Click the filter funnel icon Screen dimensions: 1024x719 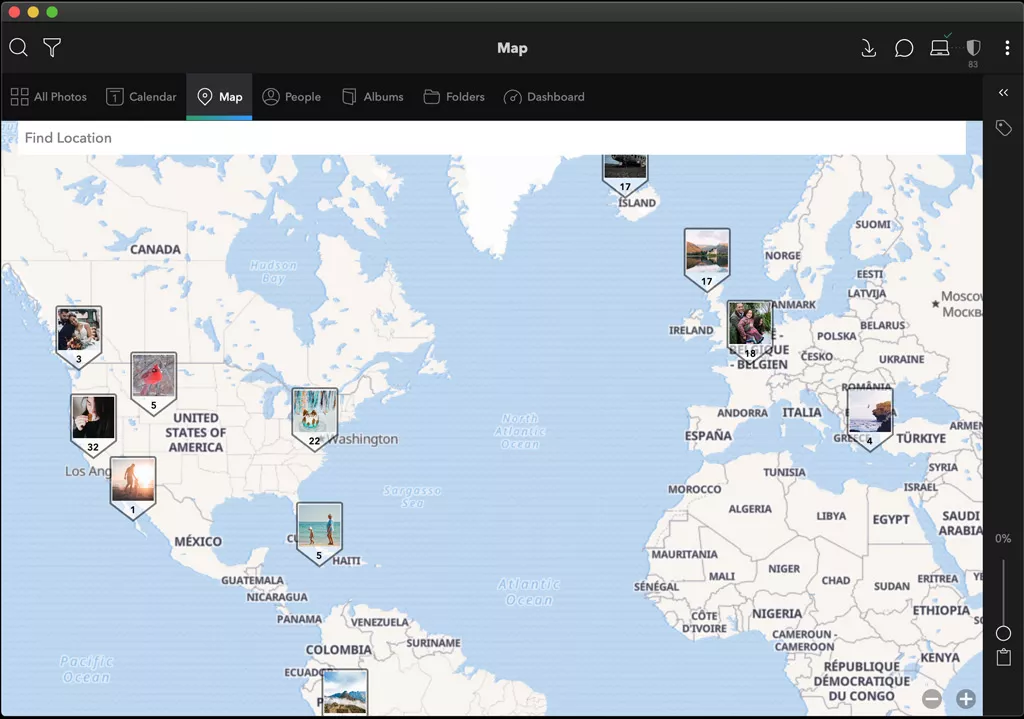(x=52, y=48)
